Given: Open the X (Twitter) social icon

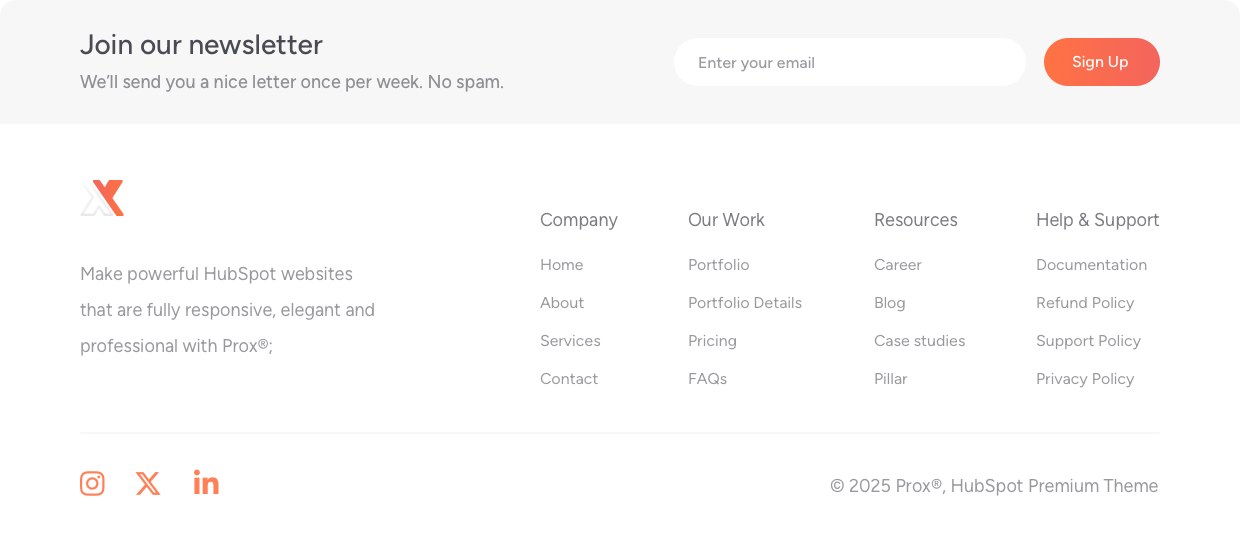Looking at the screenshot, I should coord(148,484).
